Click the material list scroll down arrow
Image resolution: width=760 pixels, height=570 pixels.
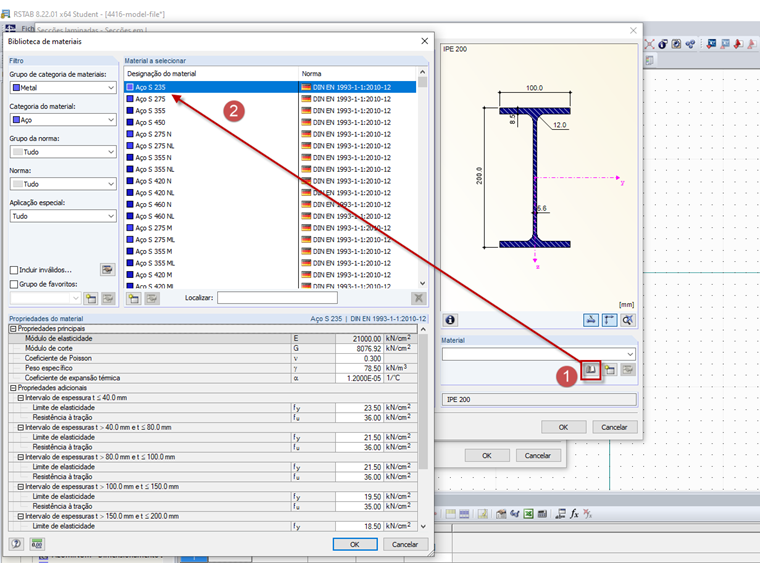[x=422, y=284]
